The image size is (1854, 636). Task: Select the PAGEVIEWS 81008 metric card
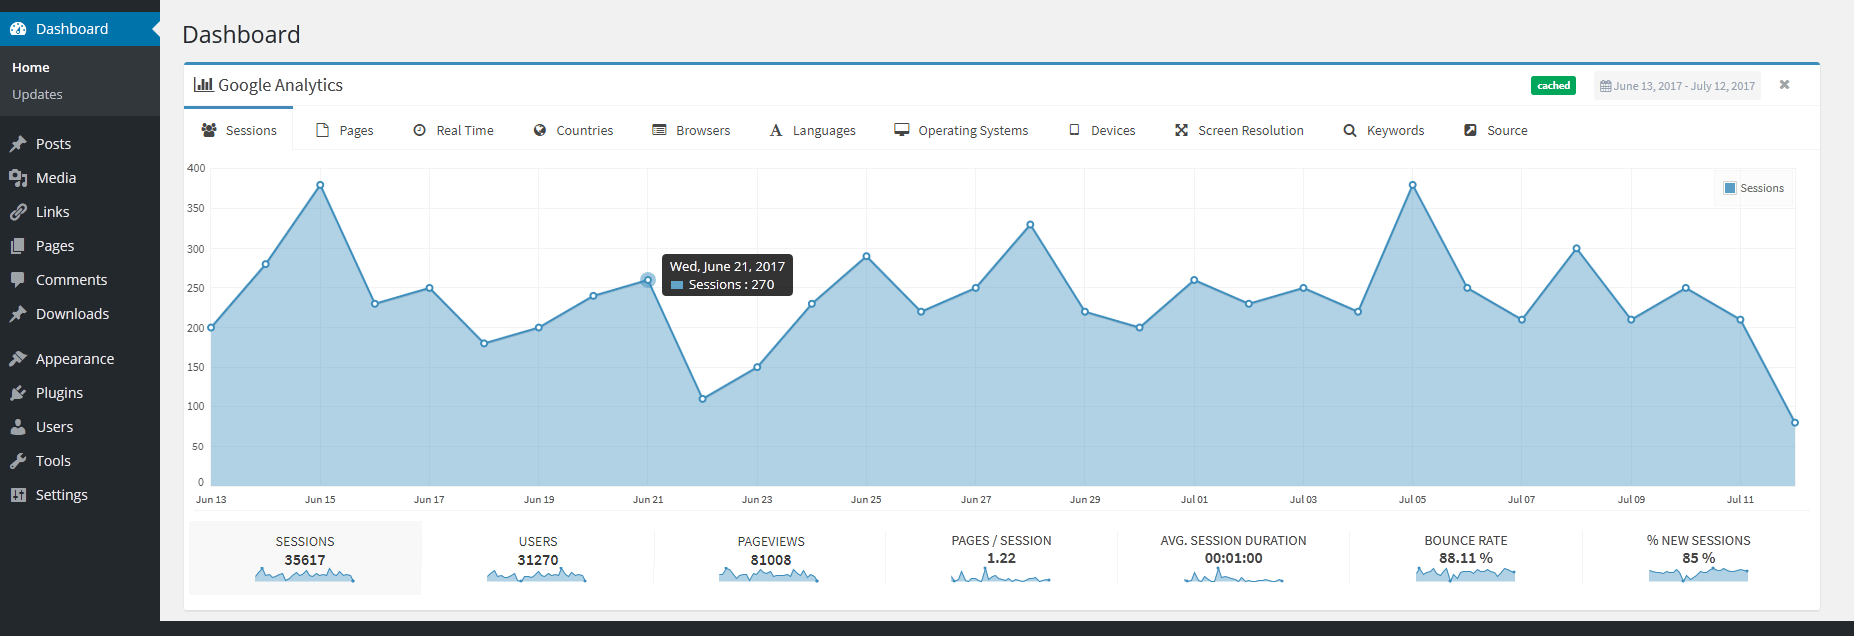click(770, 558)
